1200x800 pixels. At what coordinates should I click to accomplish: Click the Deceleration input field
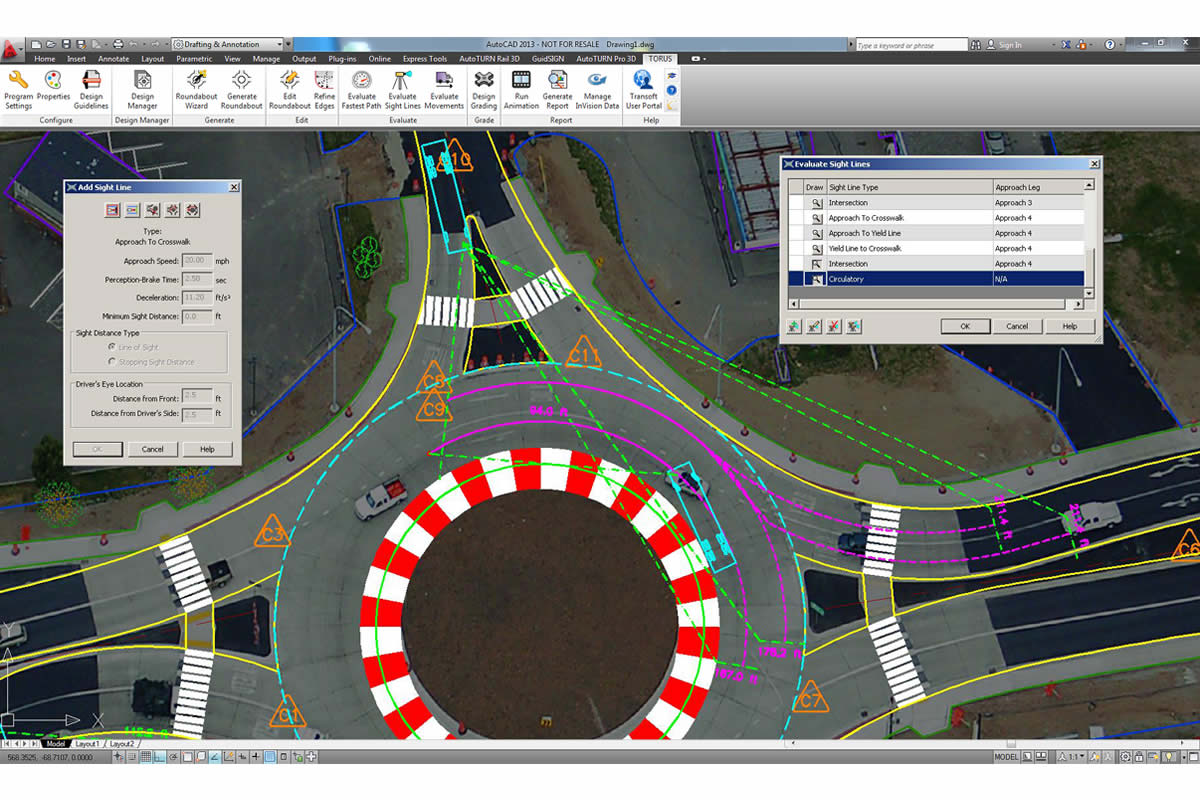click(196, 297)
